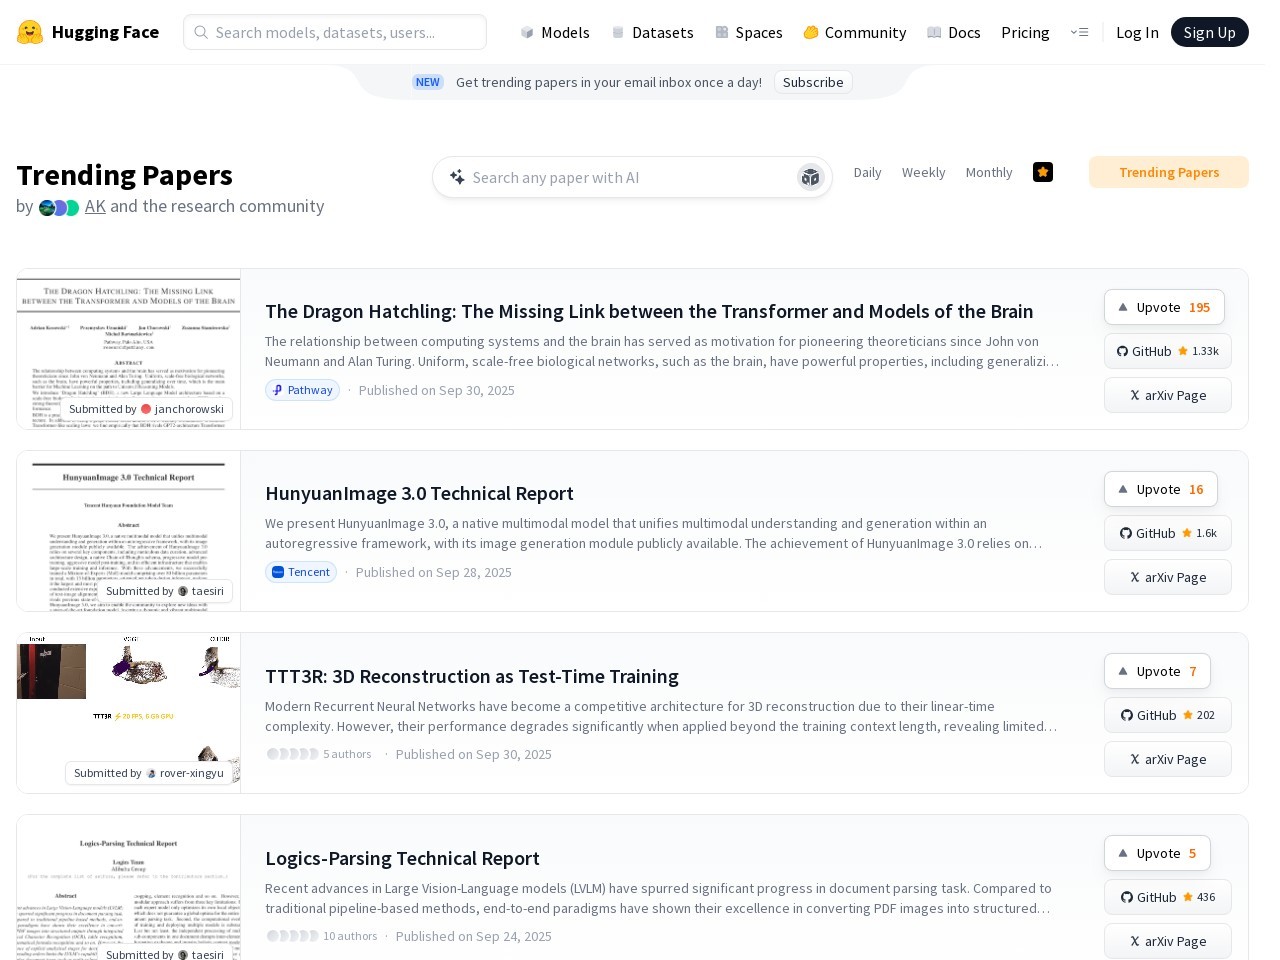Open arXiv Page for HunyuanImage 3.0
Image resolution: width=1280 pixels, height=960 pixels.
point(1167,577)
